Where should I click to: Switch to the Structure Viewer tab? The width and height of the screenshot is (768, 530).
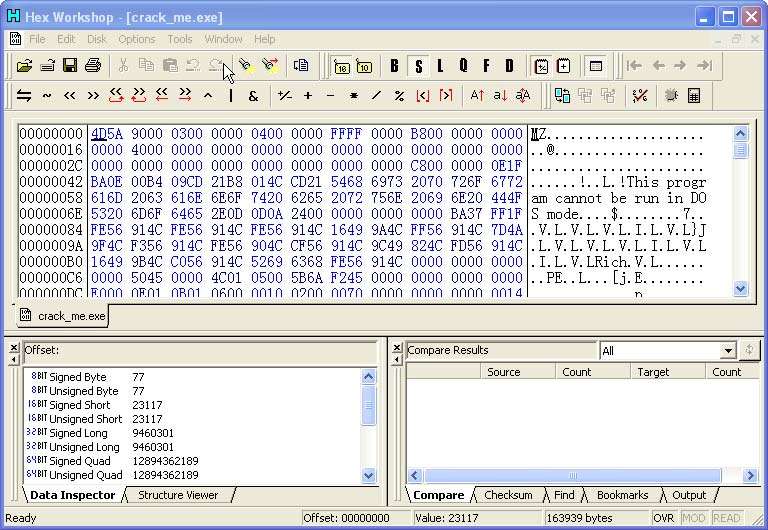[x=178, y=495]
